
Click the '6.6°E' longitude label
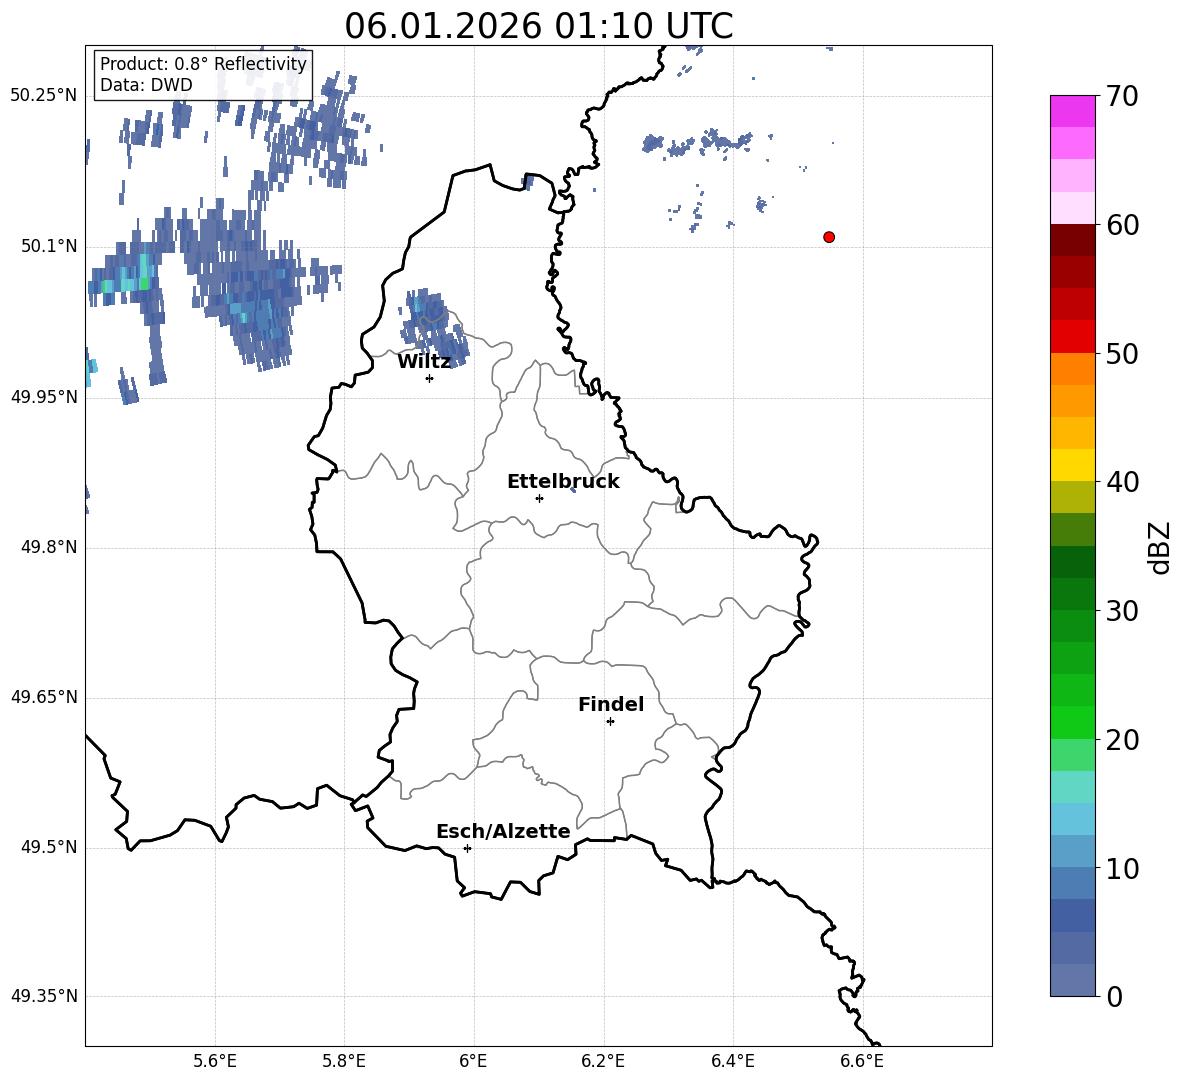point(862,1061)
